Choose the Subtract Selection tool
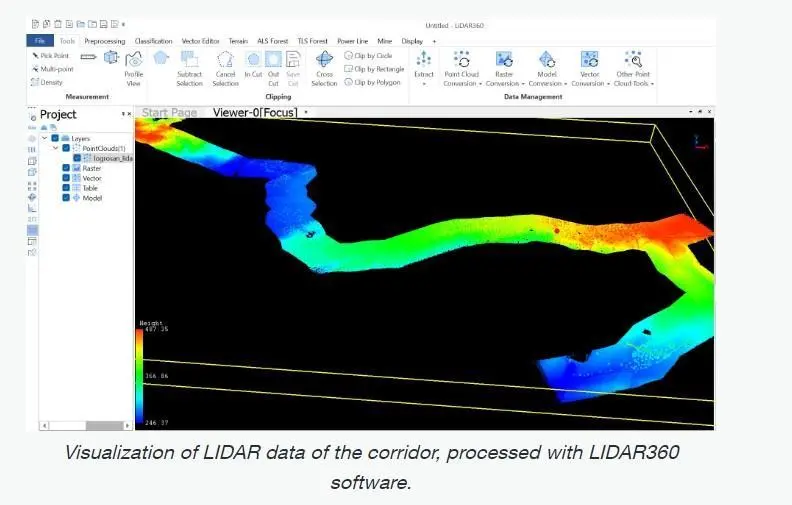Viewport: 792px width, 505px height. click(x=189, y=69)
